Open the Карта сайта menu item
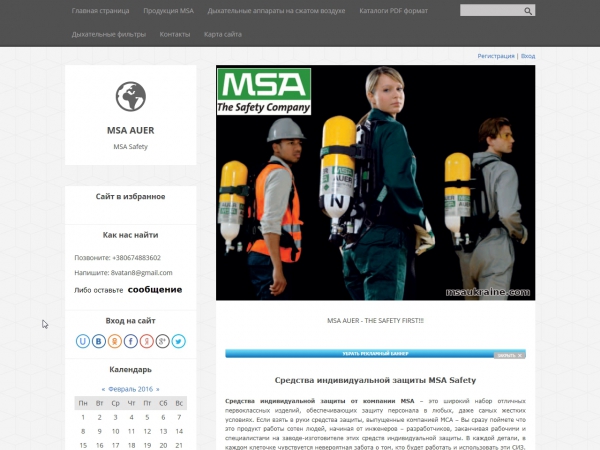 (223, 34)
